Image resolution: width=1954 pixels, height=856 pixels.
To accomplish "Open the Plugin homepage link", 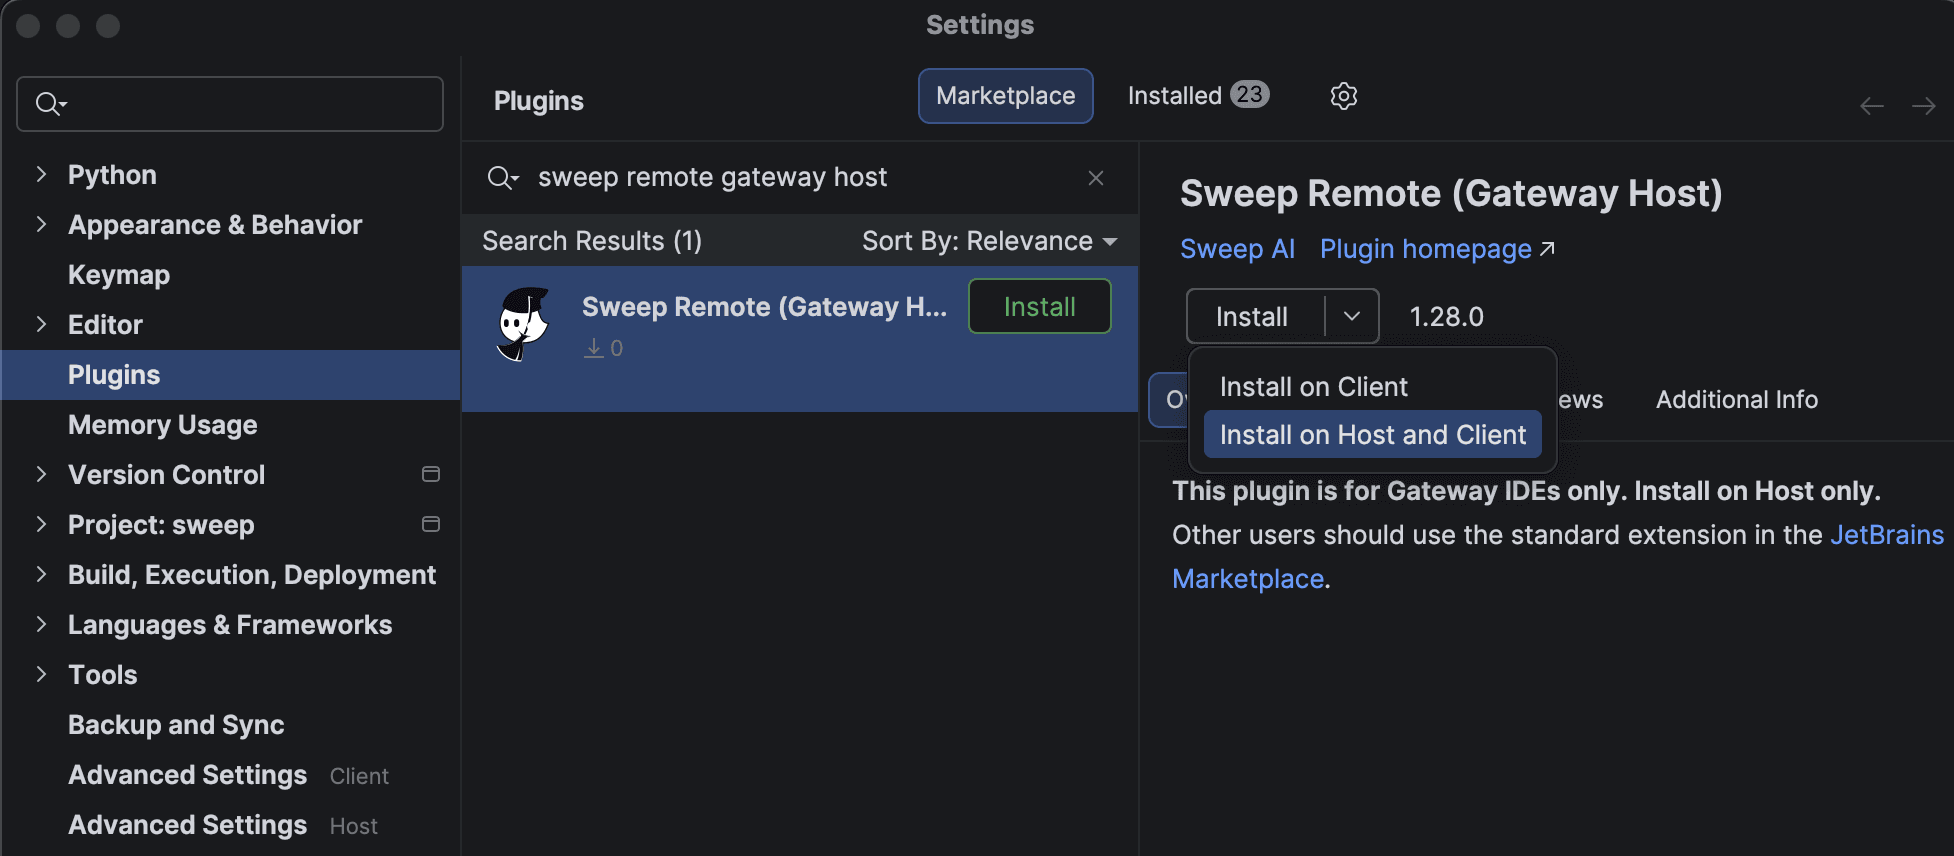I will coord(1437,249).
